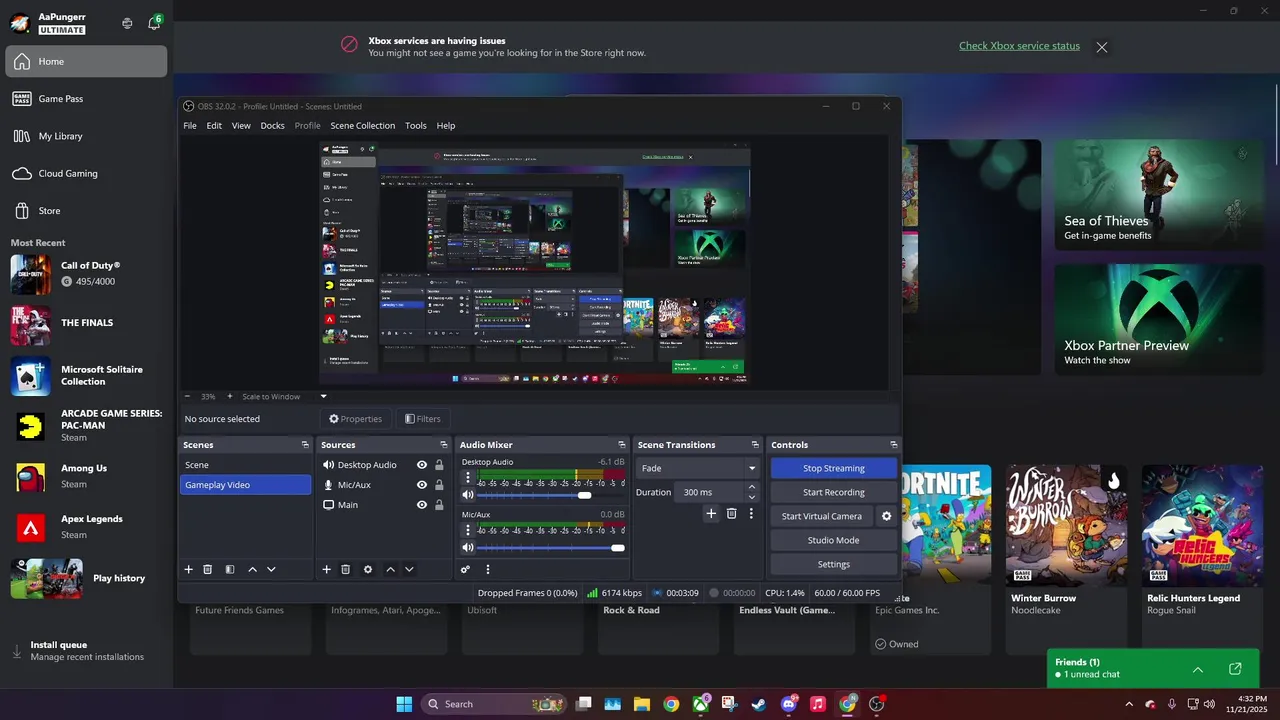Open the OBS Edit menu
This screenshot has width=1280, height=720.
tap(214, 126)
